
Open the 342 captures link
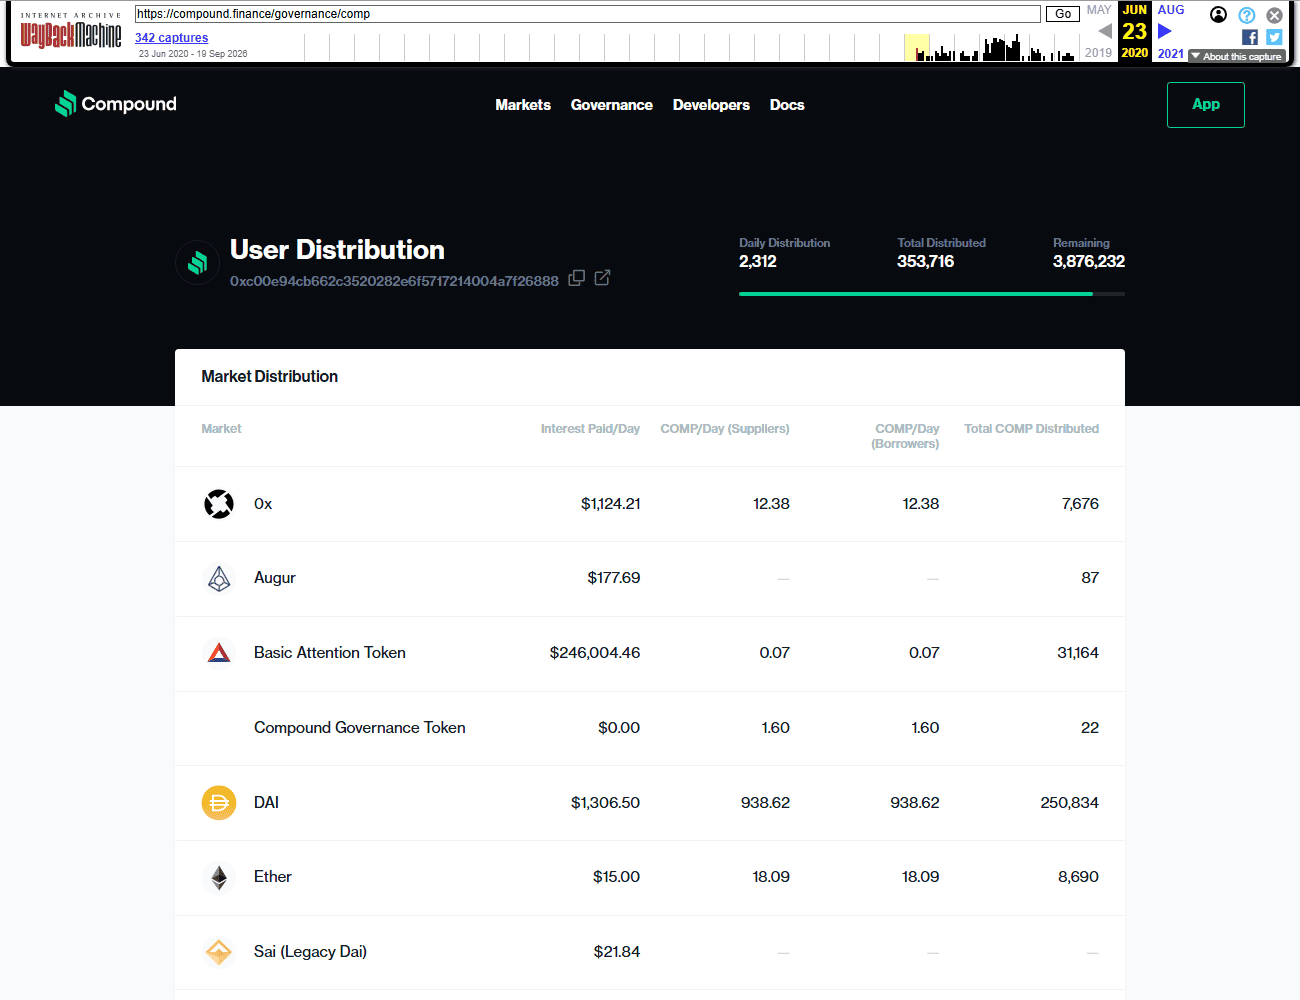172,38
